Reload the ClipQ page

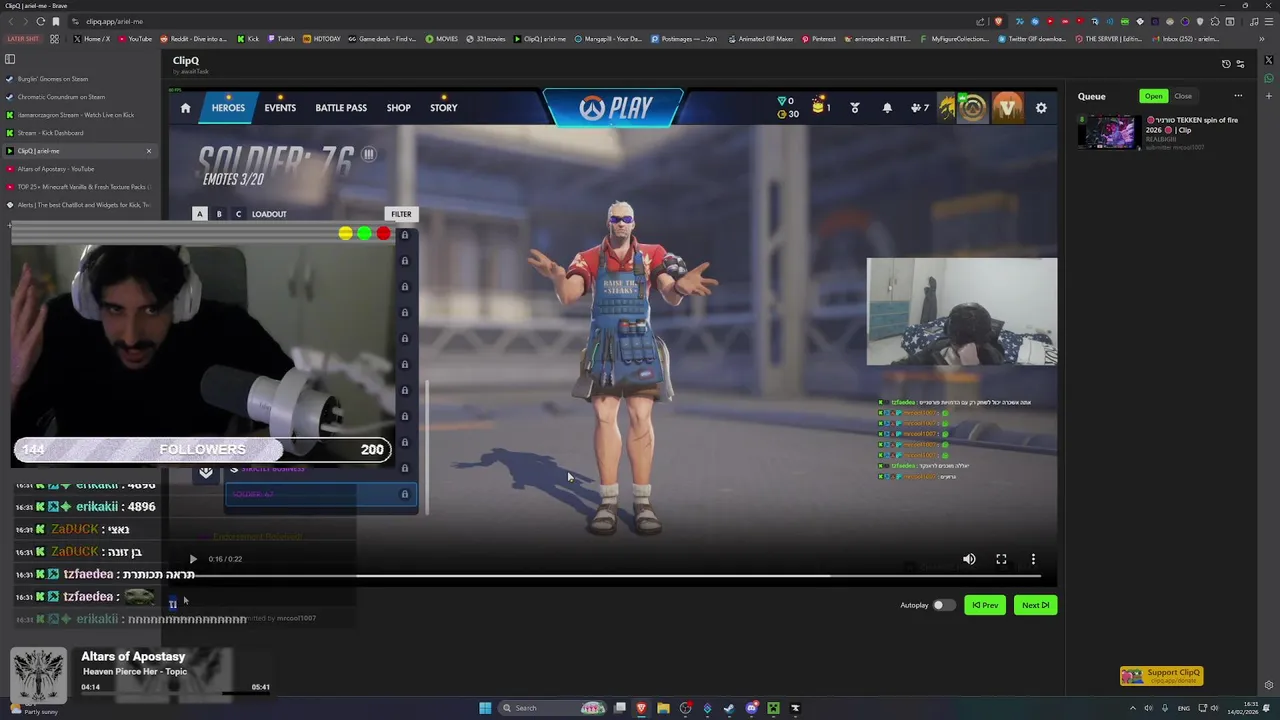(40, 21)
